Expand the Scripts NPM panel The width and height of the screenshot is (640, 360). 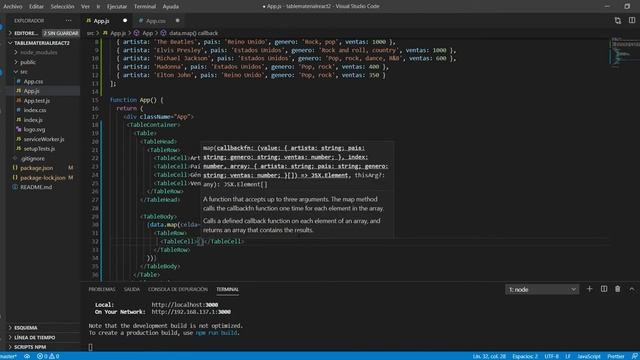point(30,347)
